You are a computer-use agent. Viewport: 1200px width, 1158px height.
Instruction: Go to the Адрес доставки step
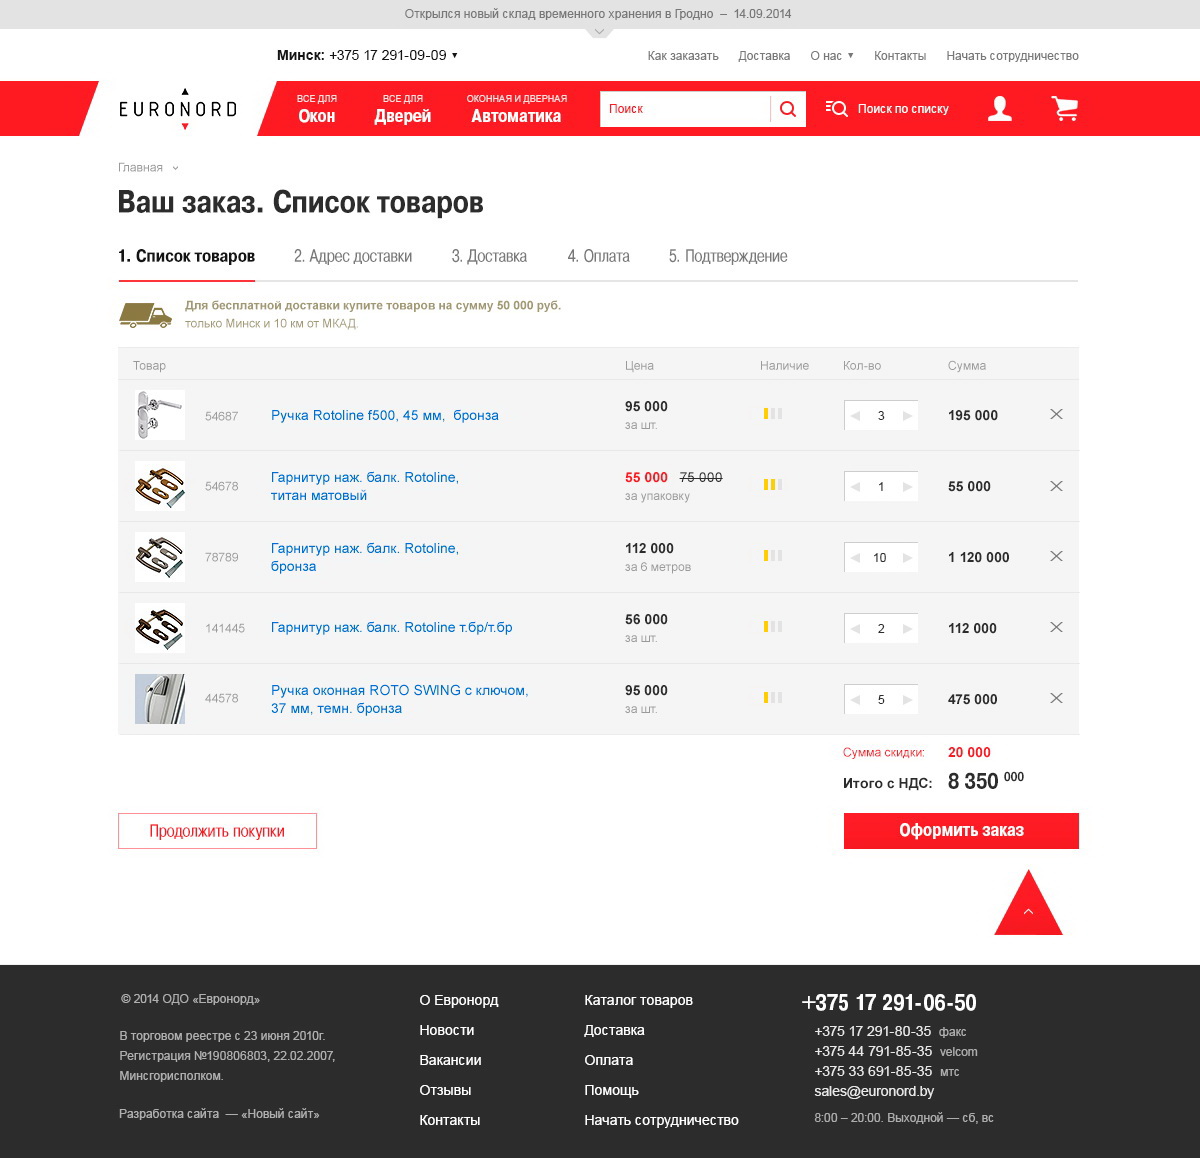click(353, 256)
